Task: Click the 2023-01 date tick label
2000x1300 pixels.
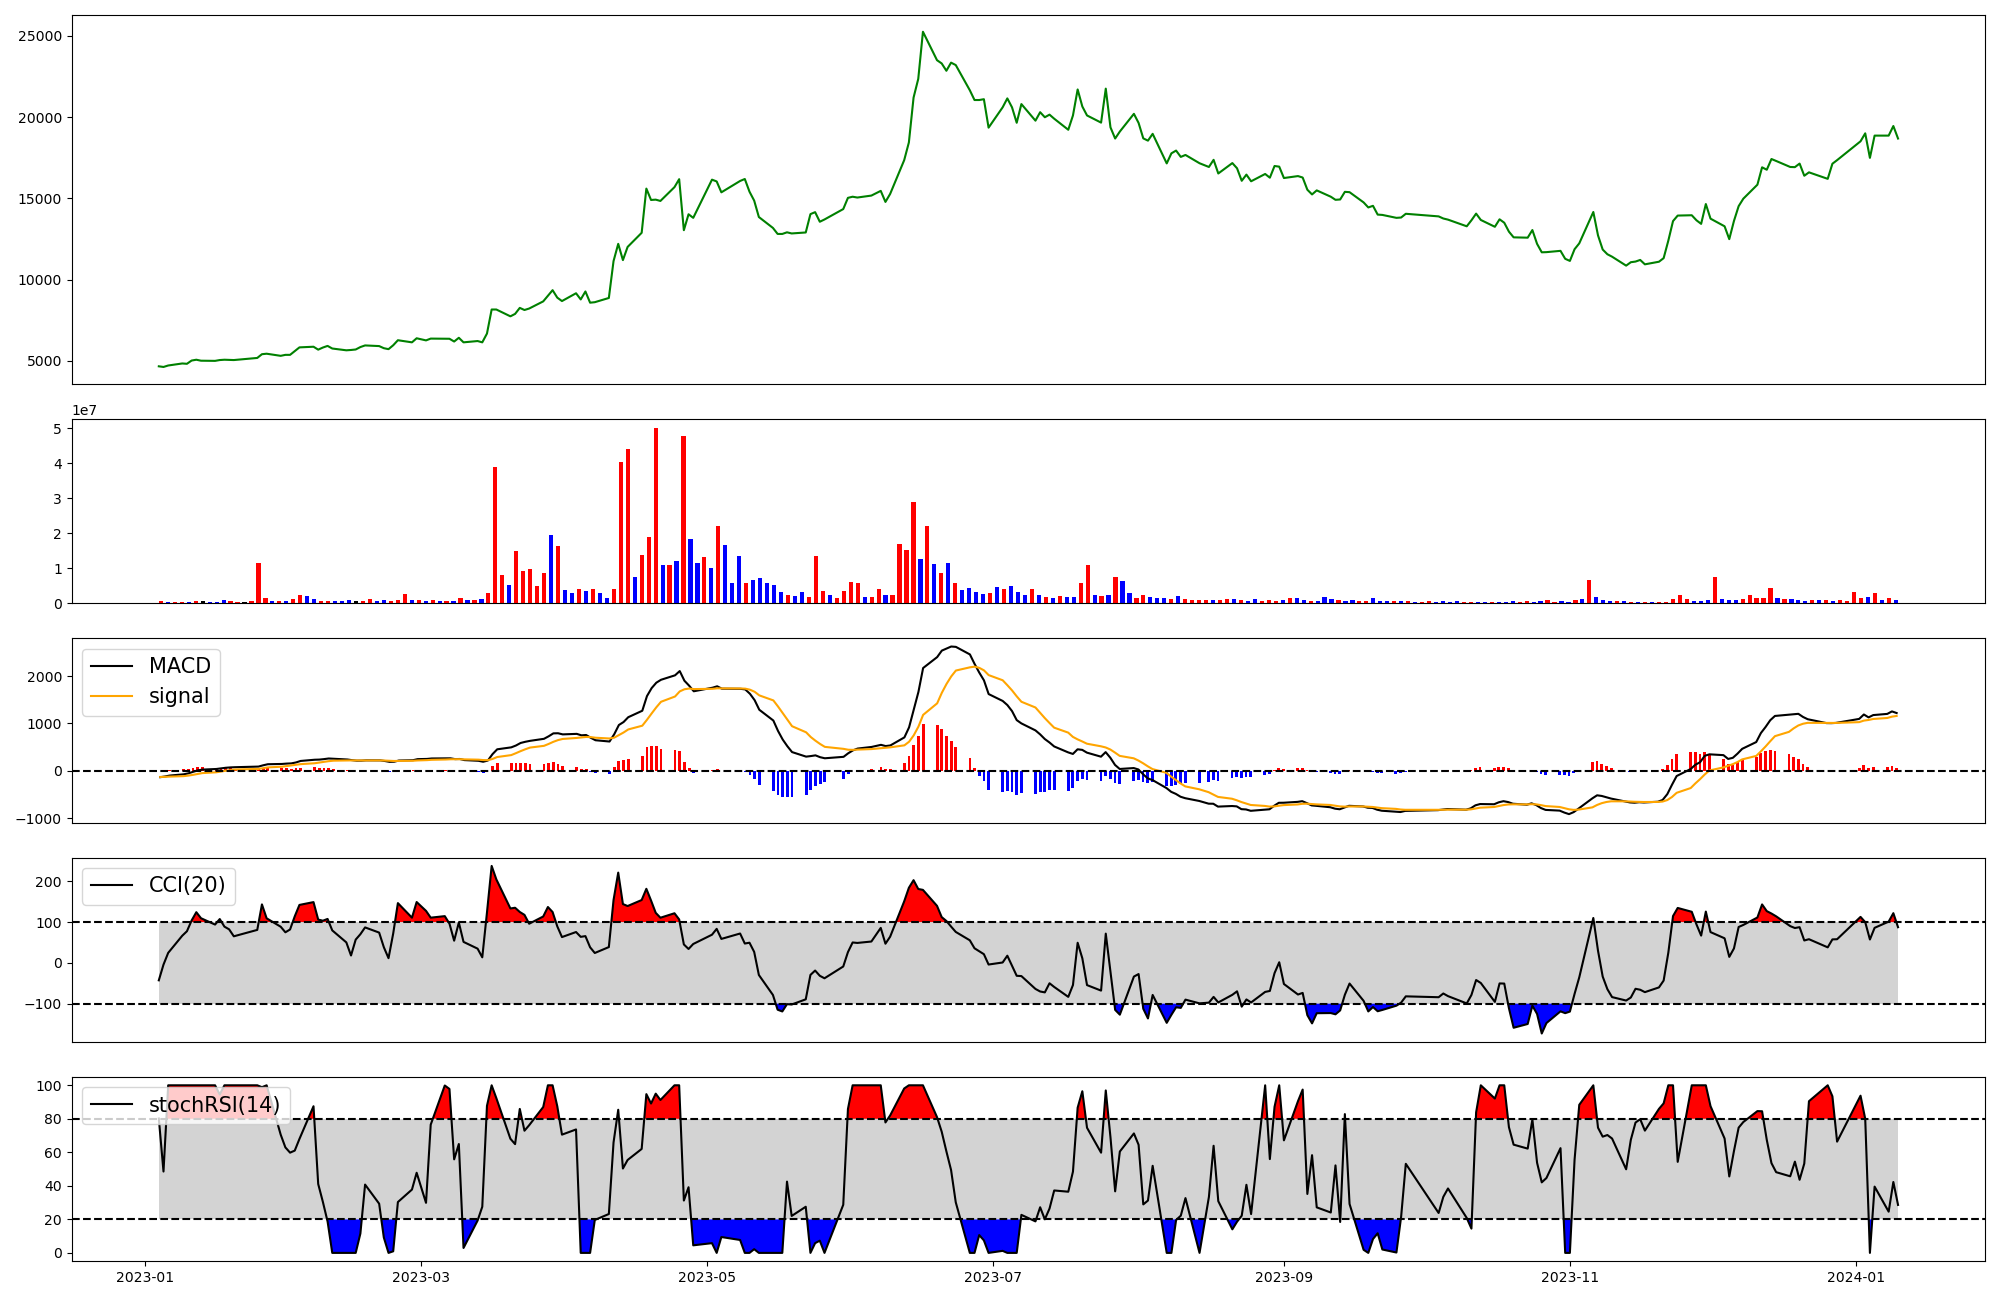Action: [146, 1277]
